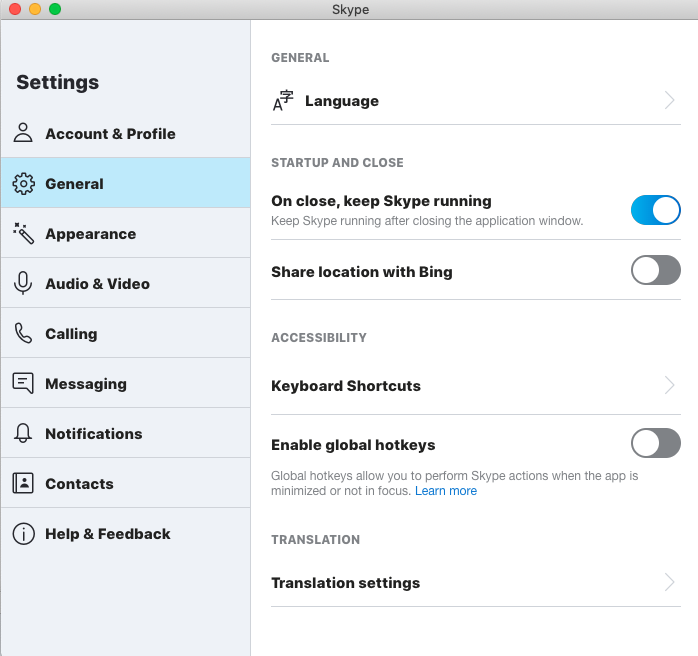Image resolution: width=698 pixels, height=656 pixels.
Task: Click the TRANSLATION section header
Action: pos(316,539)
